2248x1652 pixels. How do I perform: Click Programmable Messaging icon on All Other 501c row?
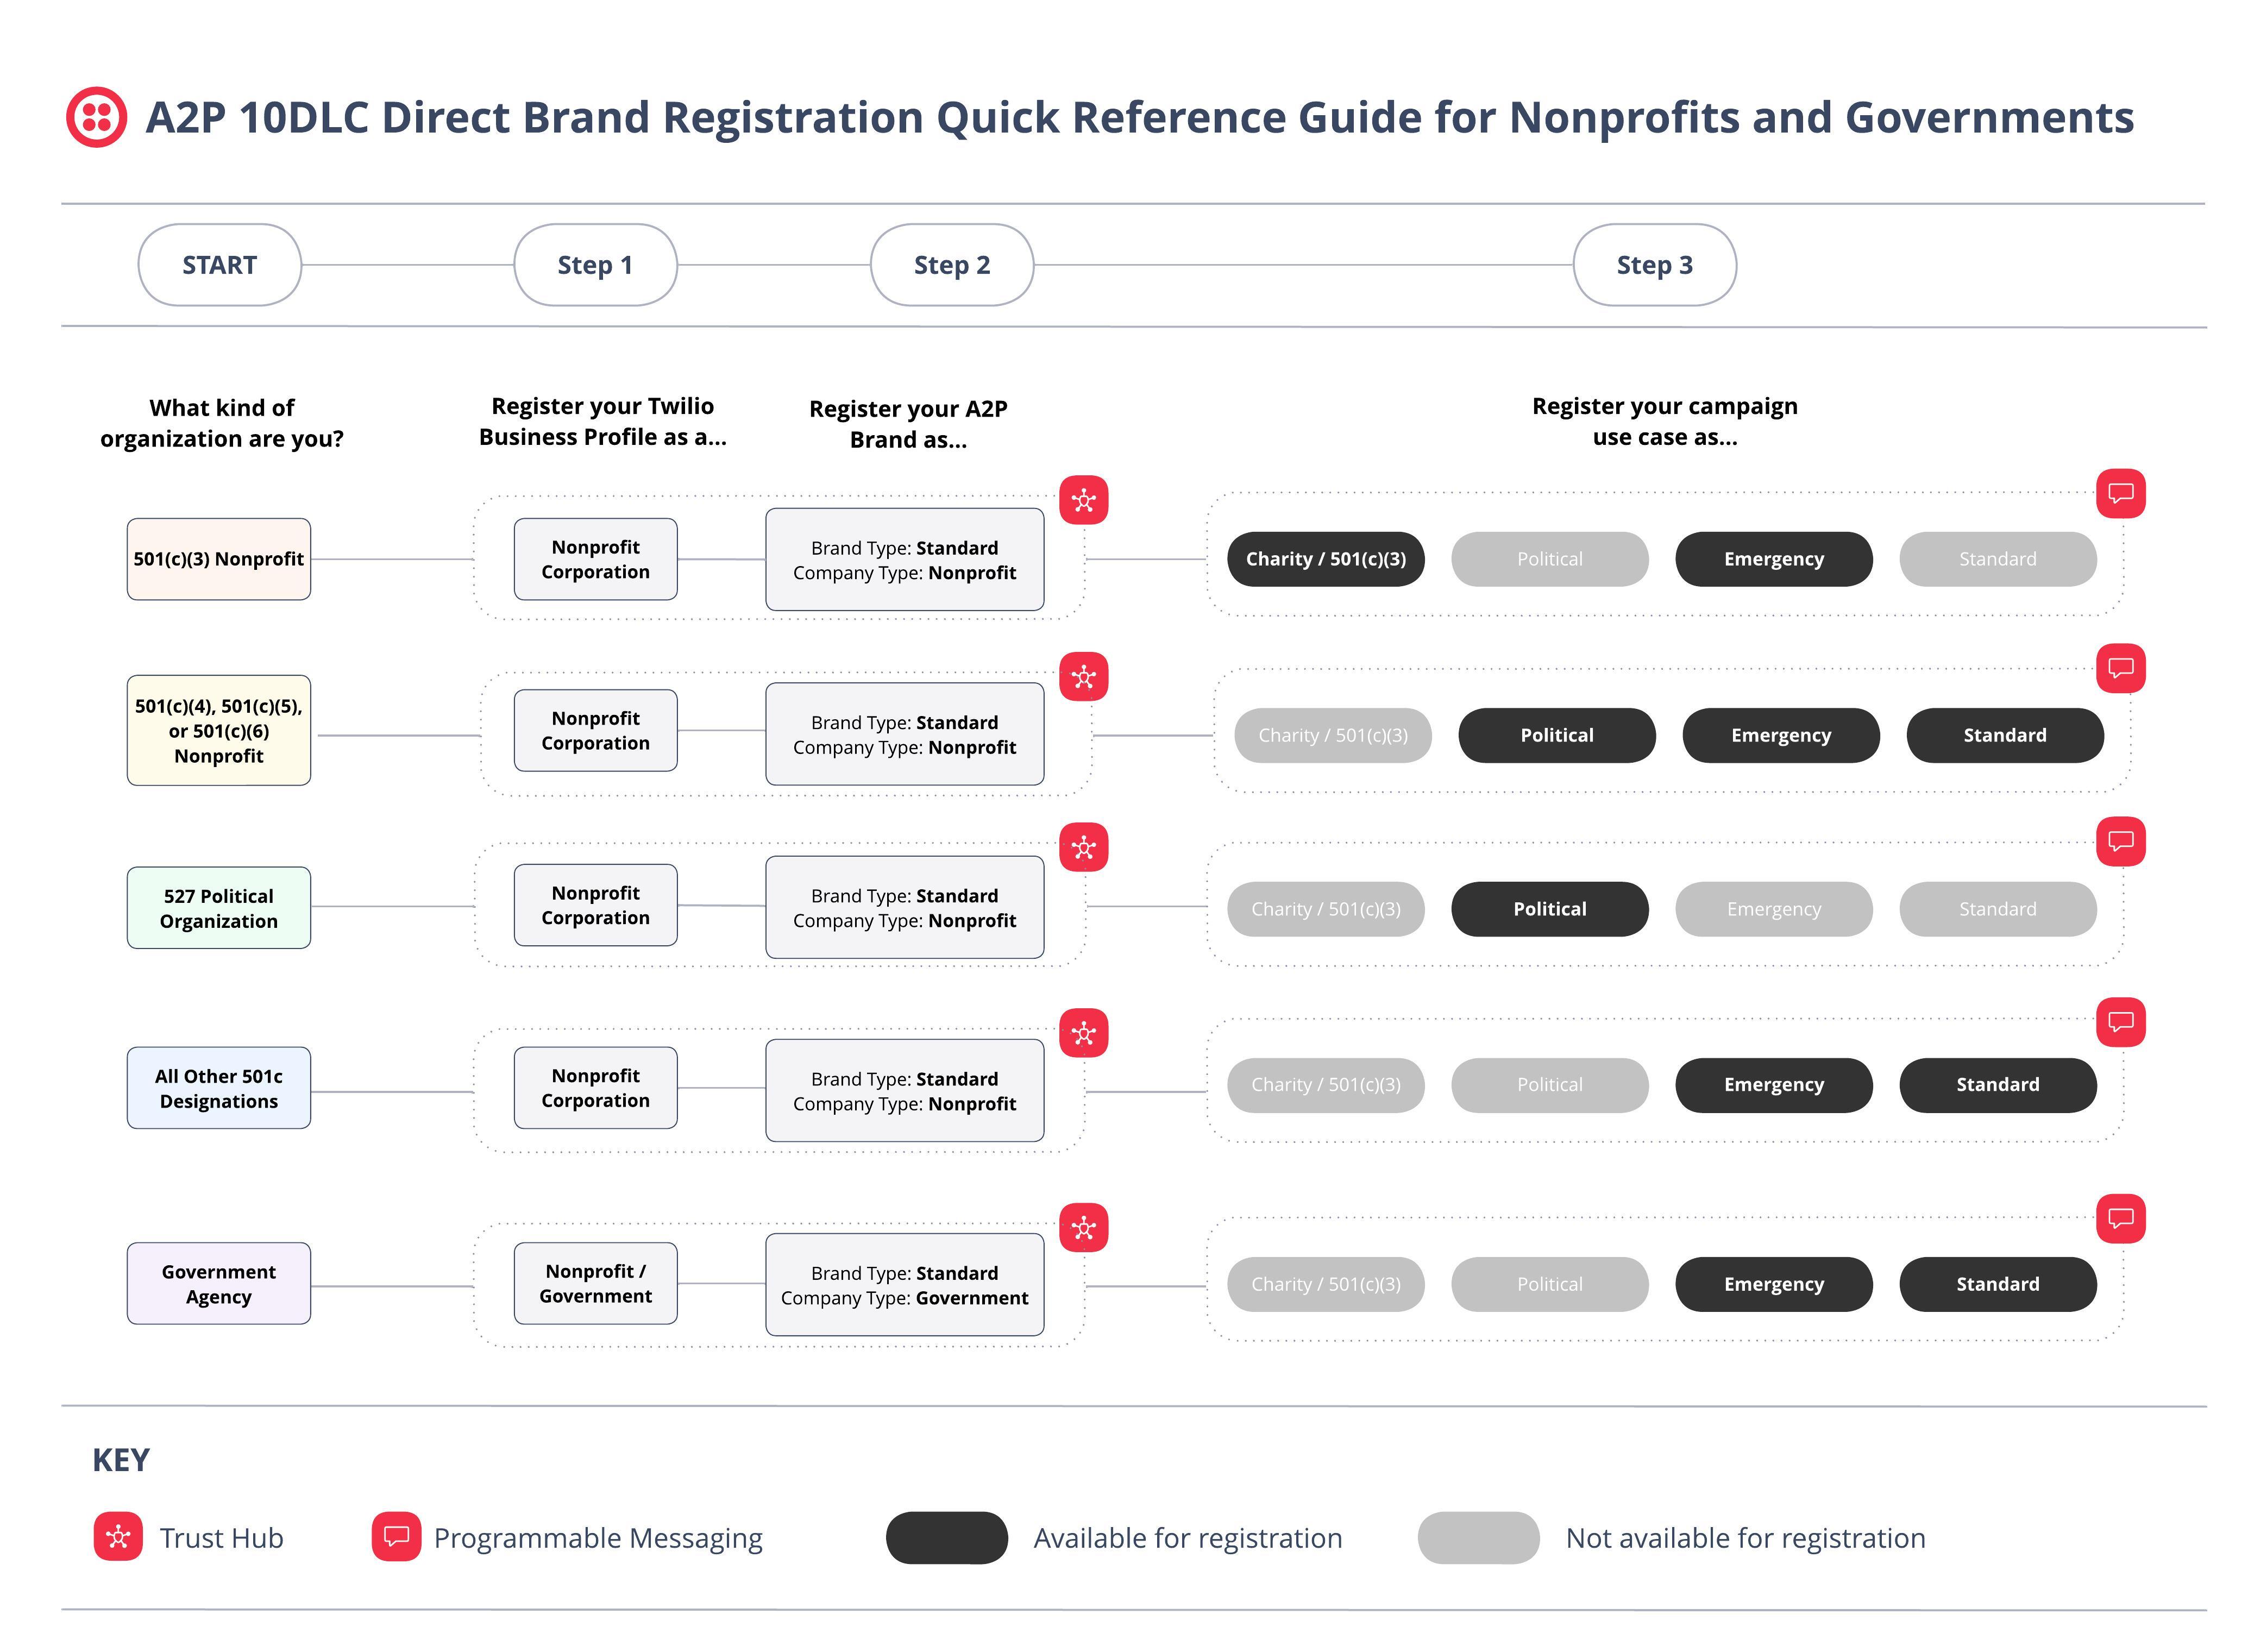click(x=2120, y=1022)
